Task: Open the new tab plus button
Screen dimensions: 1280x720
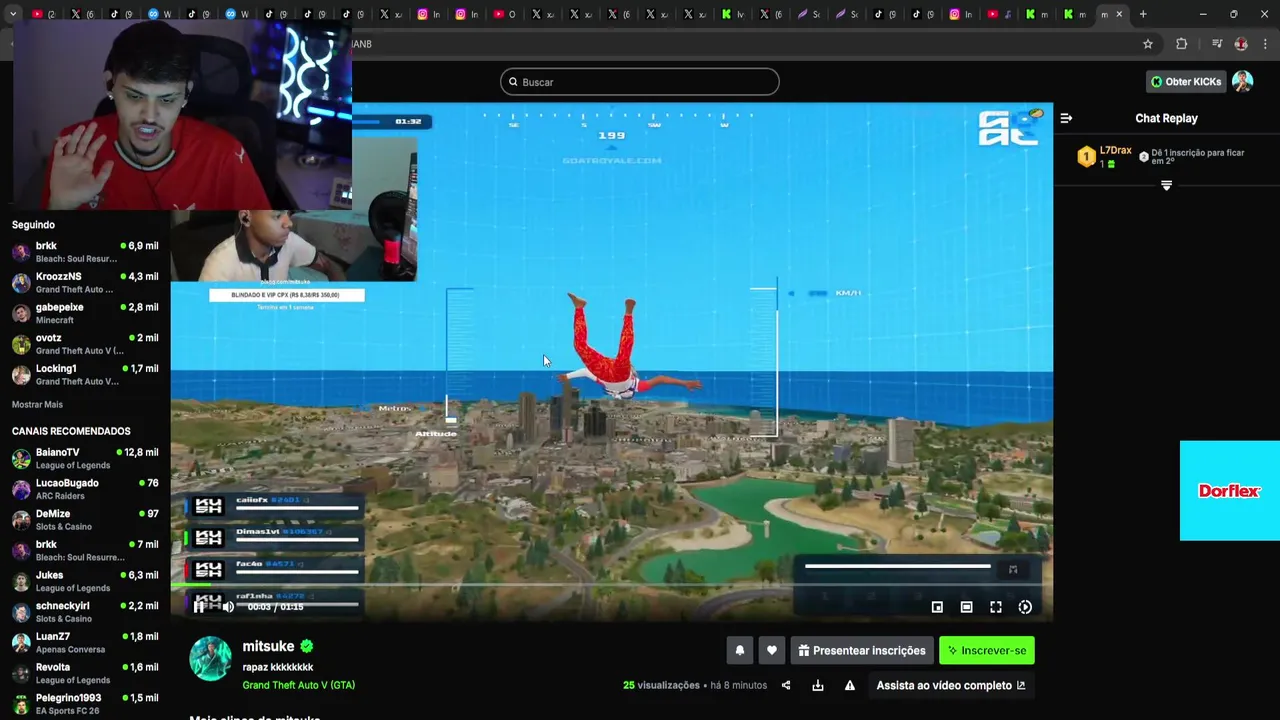Action: 1143,14
